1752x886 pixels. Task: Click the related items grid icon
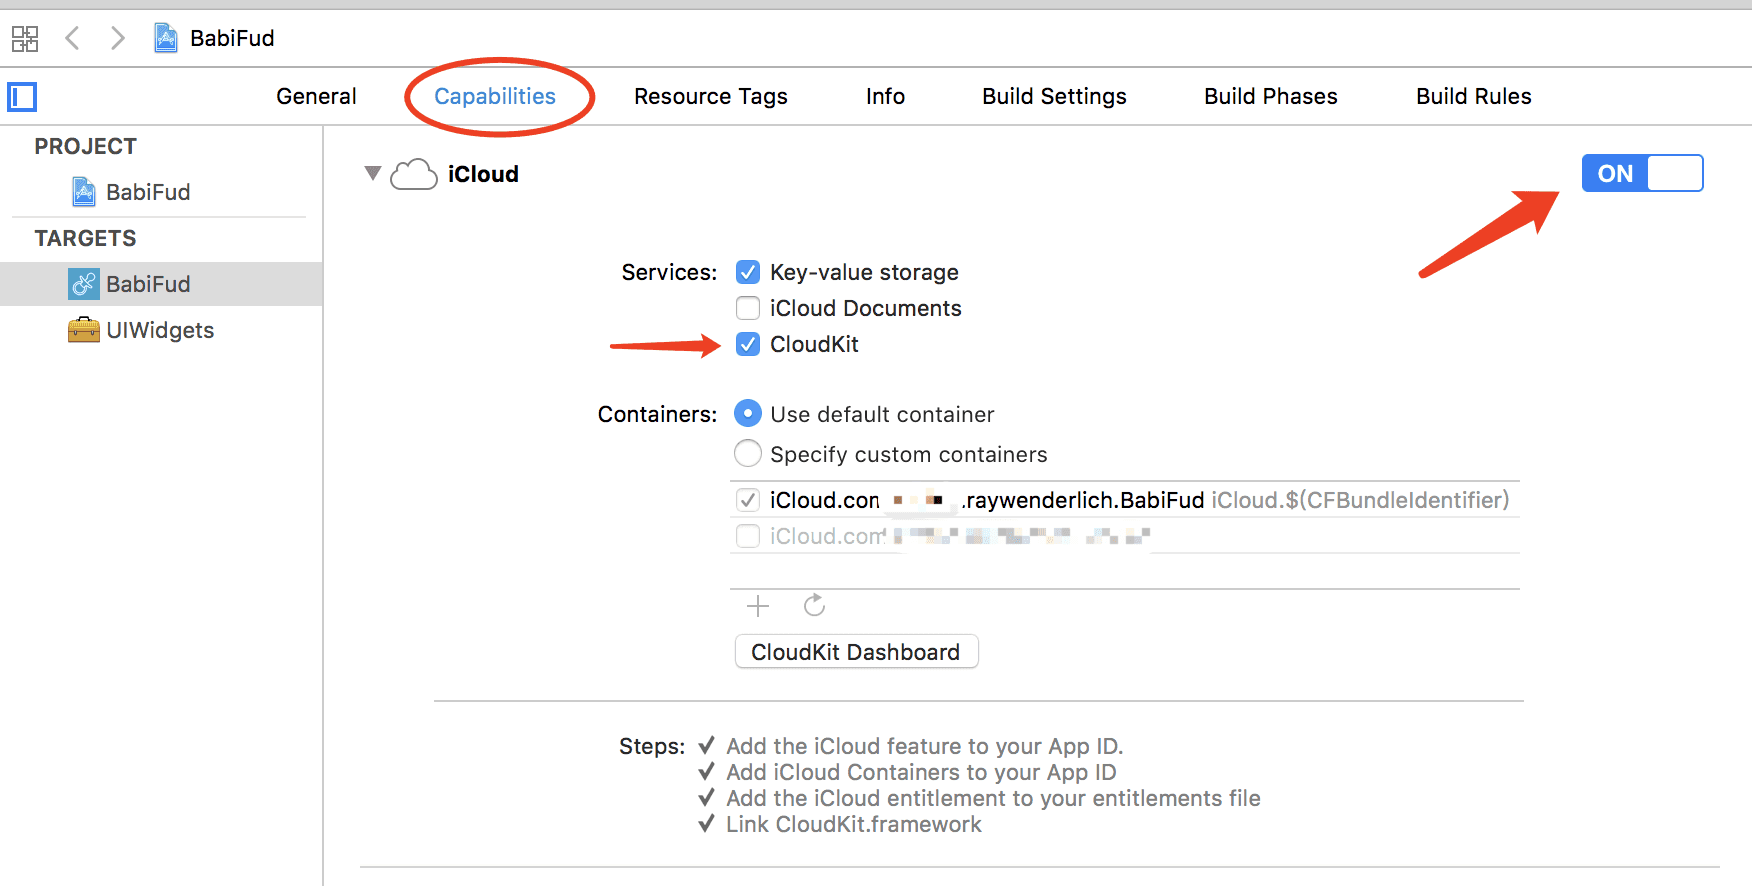click(x=25, y=39)
